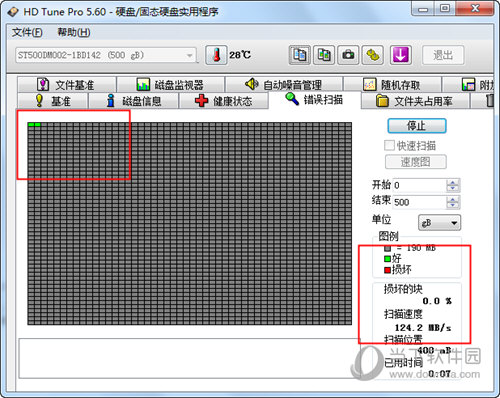Switch to the 基准 tab
The height and width of the screenshot is (398, 500).
[x=53, y=101]
